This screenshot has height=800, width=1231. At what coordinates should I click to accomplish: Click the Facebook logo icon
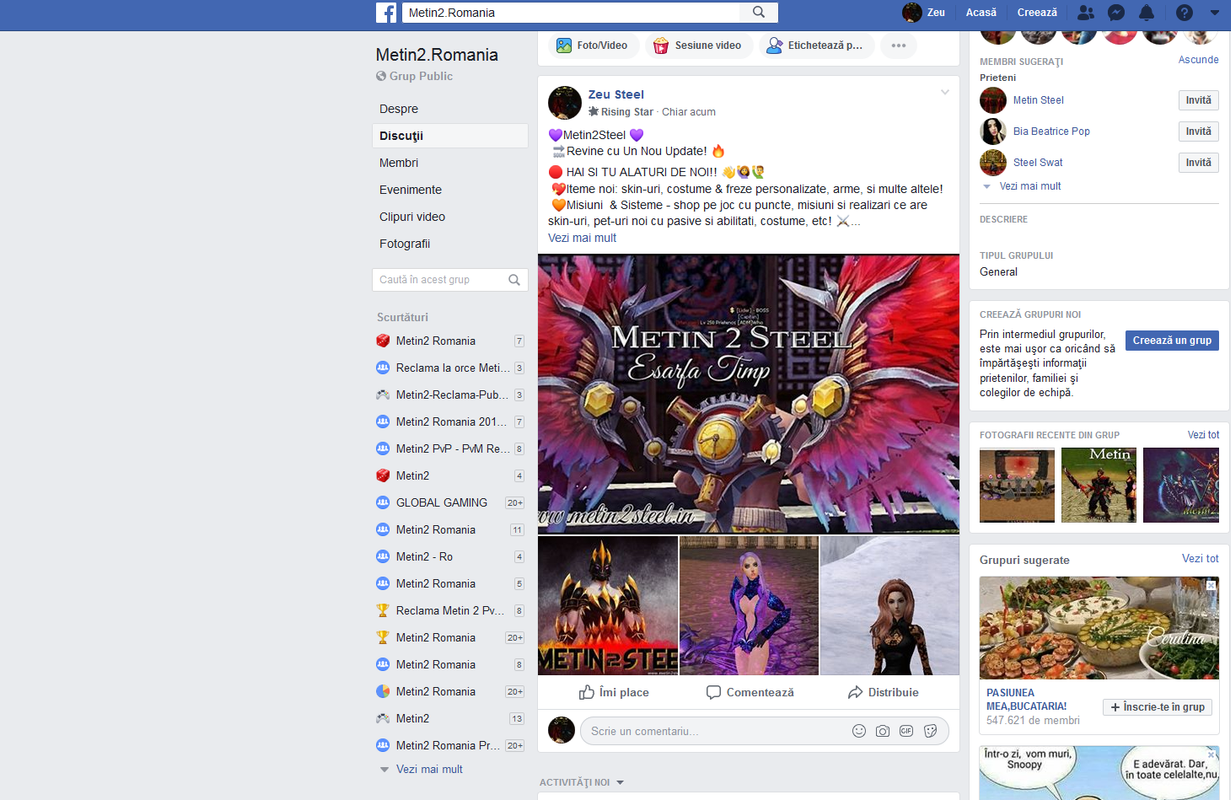386,13
